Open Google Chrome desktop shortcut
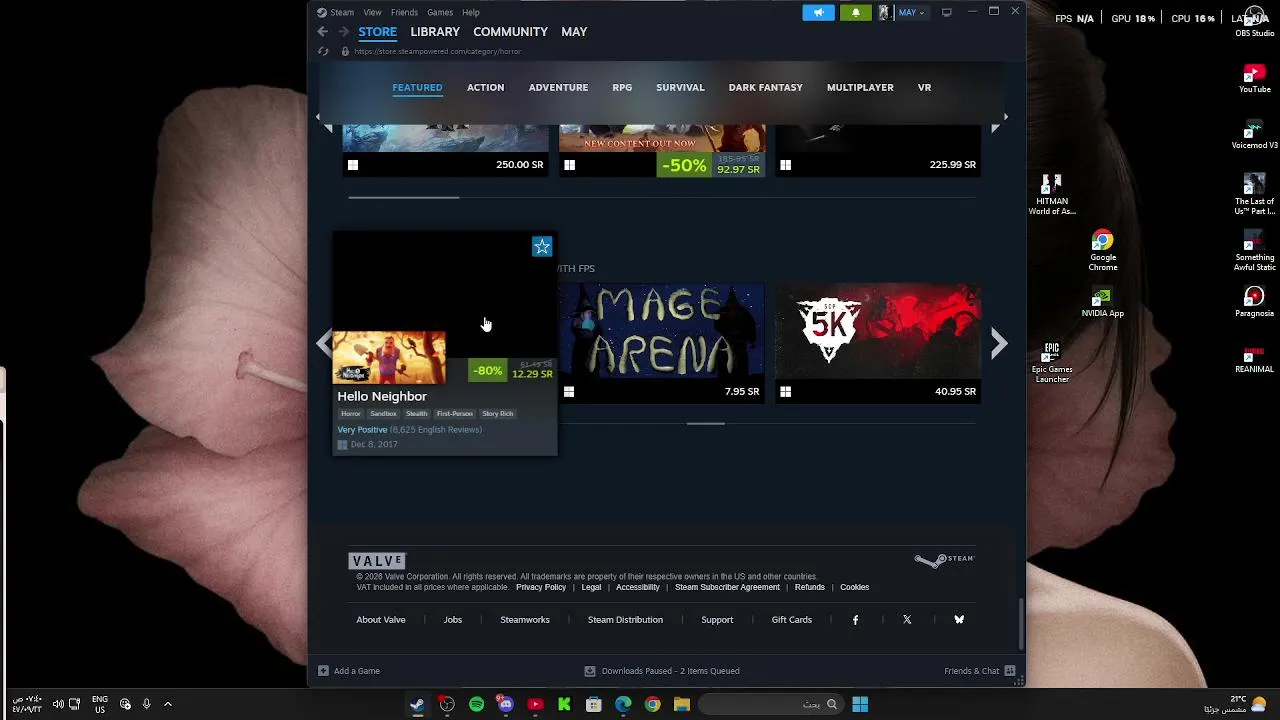The width and height of the screenshot is (1280, 720). click(x=1102, y=251)
